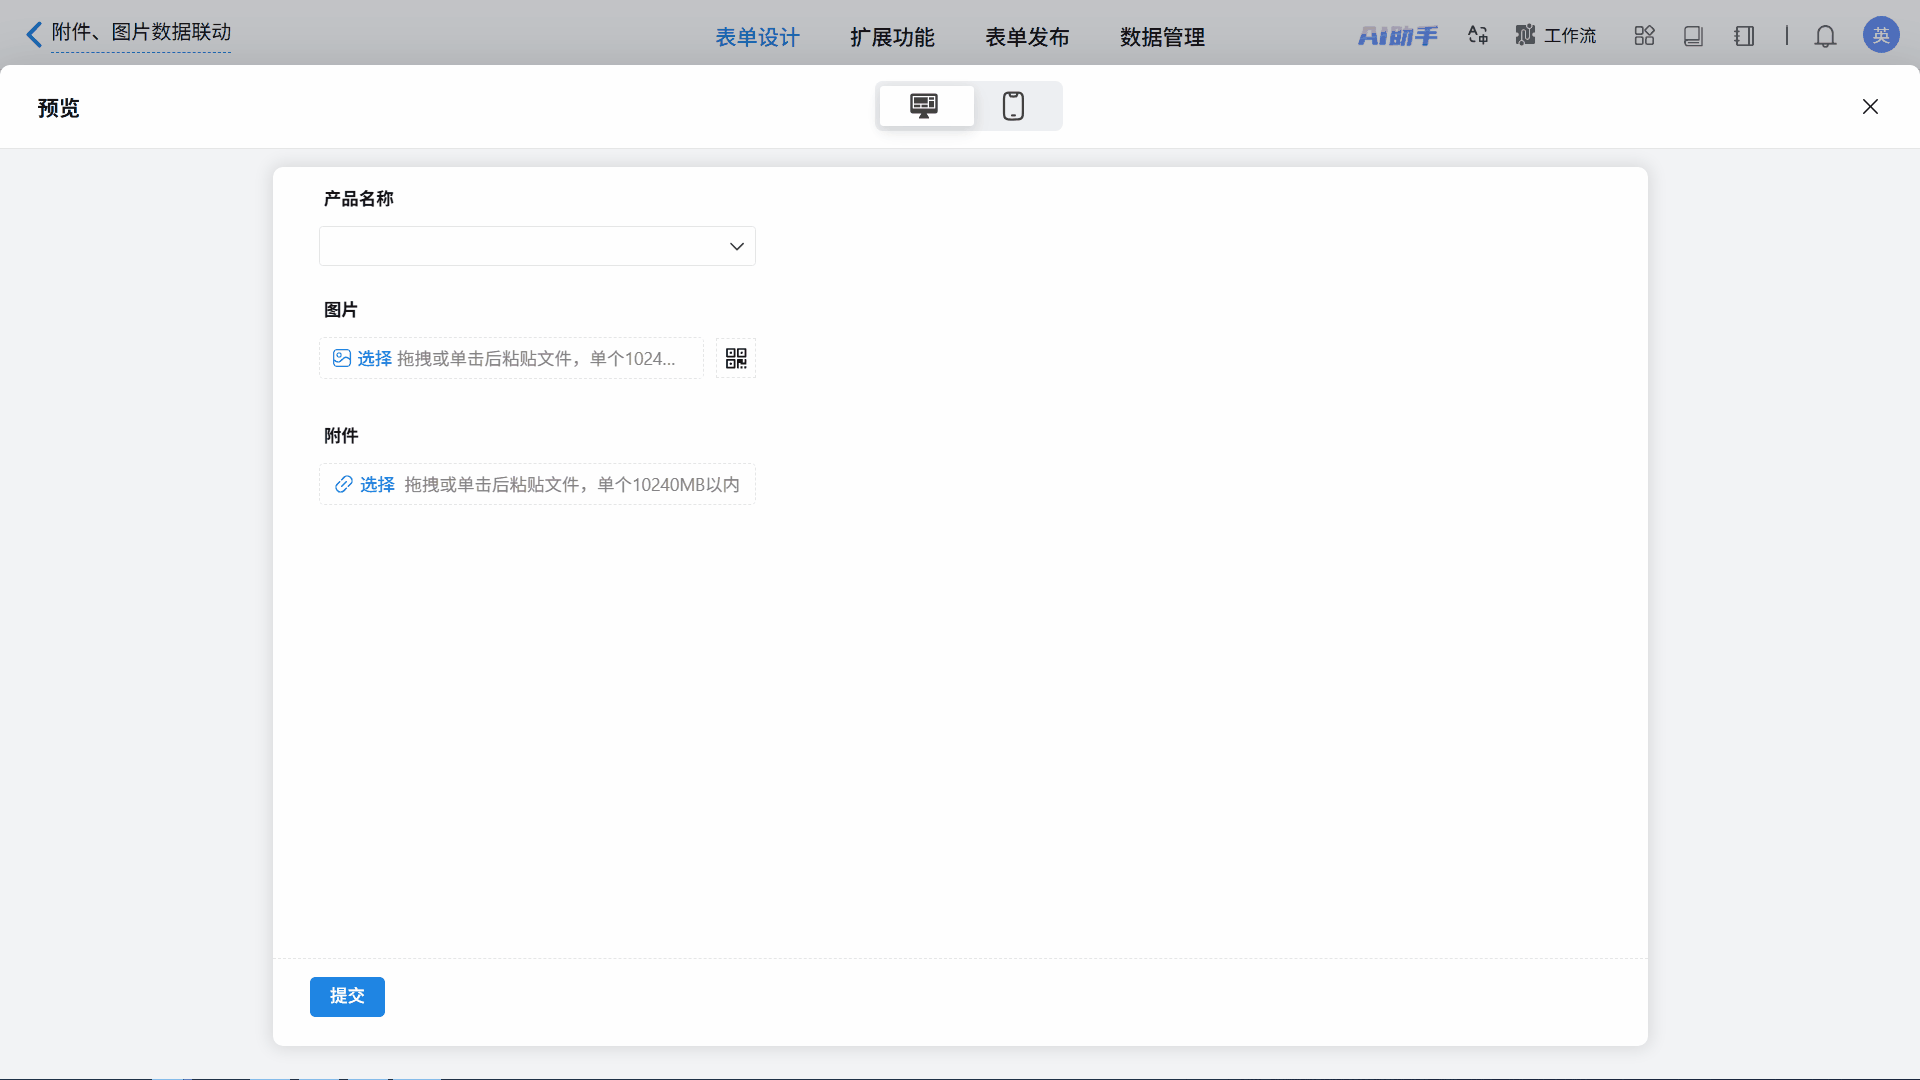
Task: Click the user avatar labeled 英
Action: tap(1880, 36)
